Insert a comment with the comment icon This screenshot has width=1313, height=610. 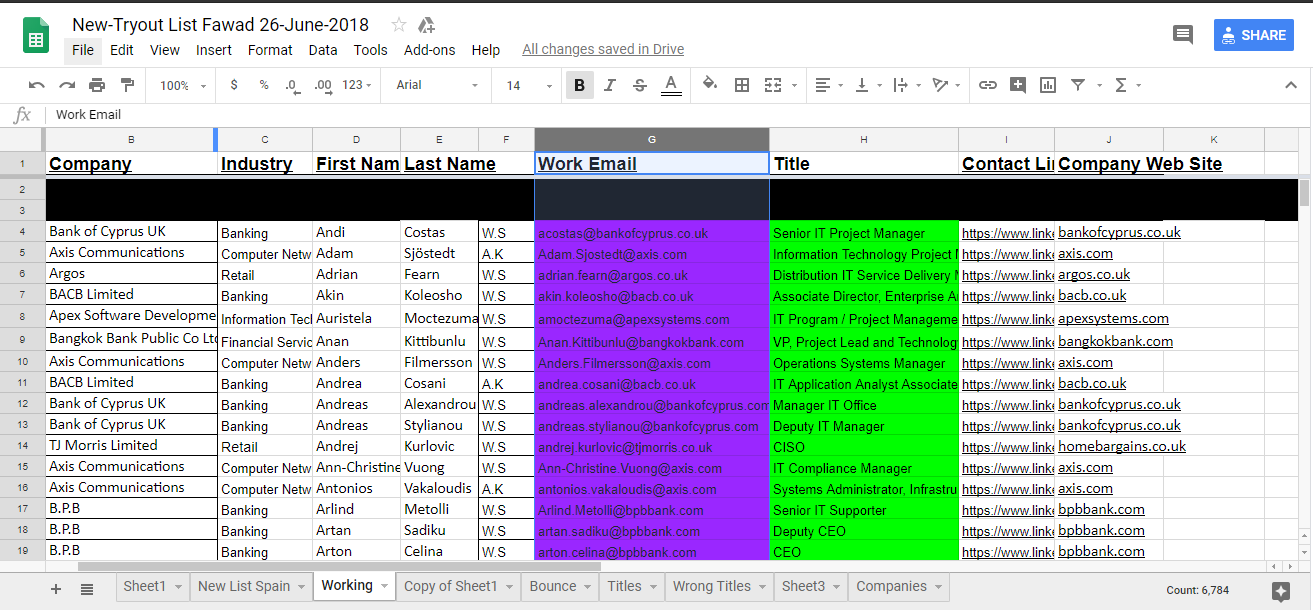pyautogui.click(x=1018, y=85)
